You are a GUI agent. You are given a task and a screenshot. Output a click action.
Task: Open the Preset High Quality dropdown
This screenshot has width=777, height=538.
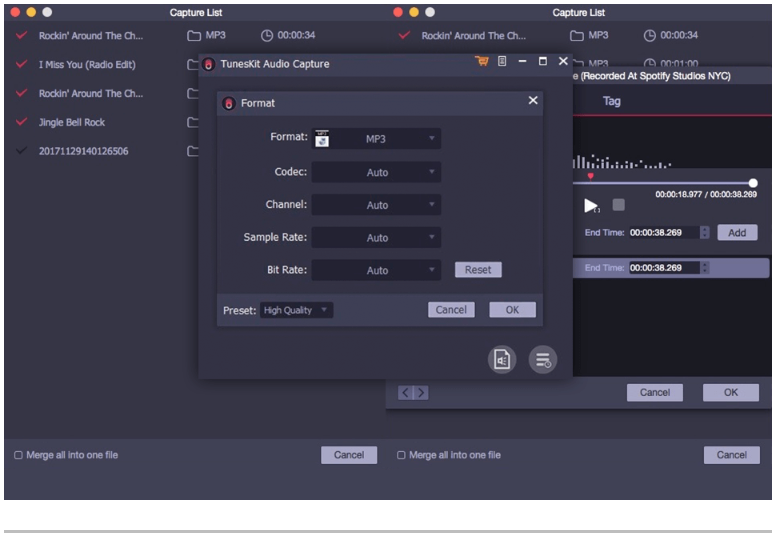coord(296,310)
